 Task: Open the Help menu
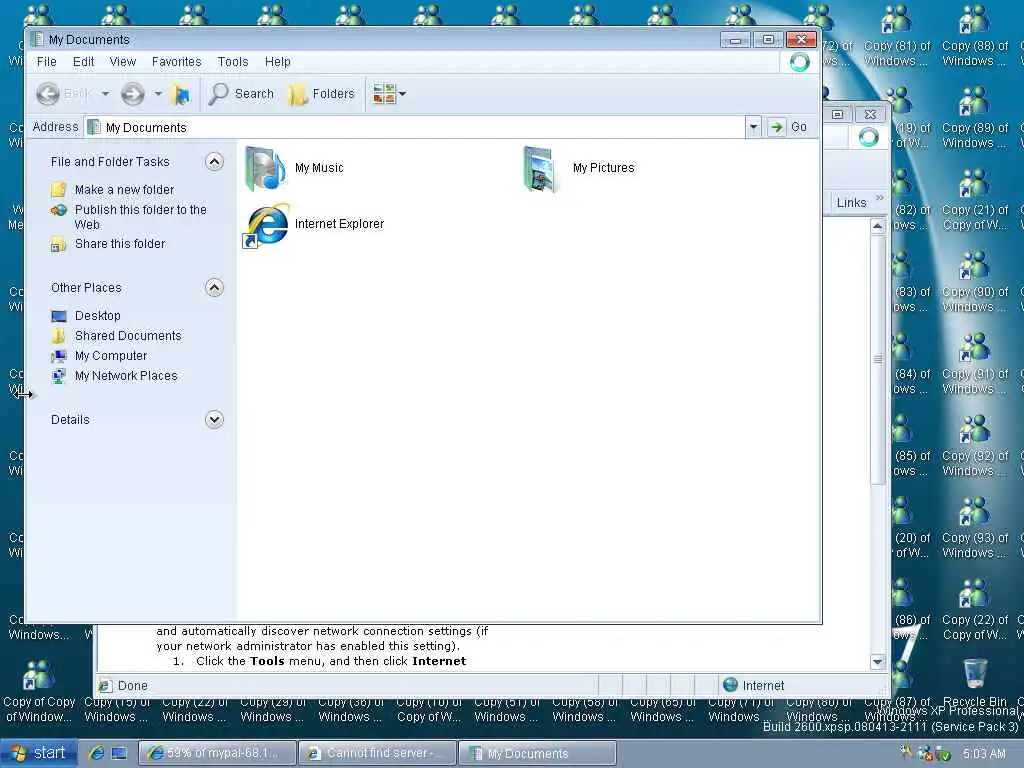click(278, 62)
